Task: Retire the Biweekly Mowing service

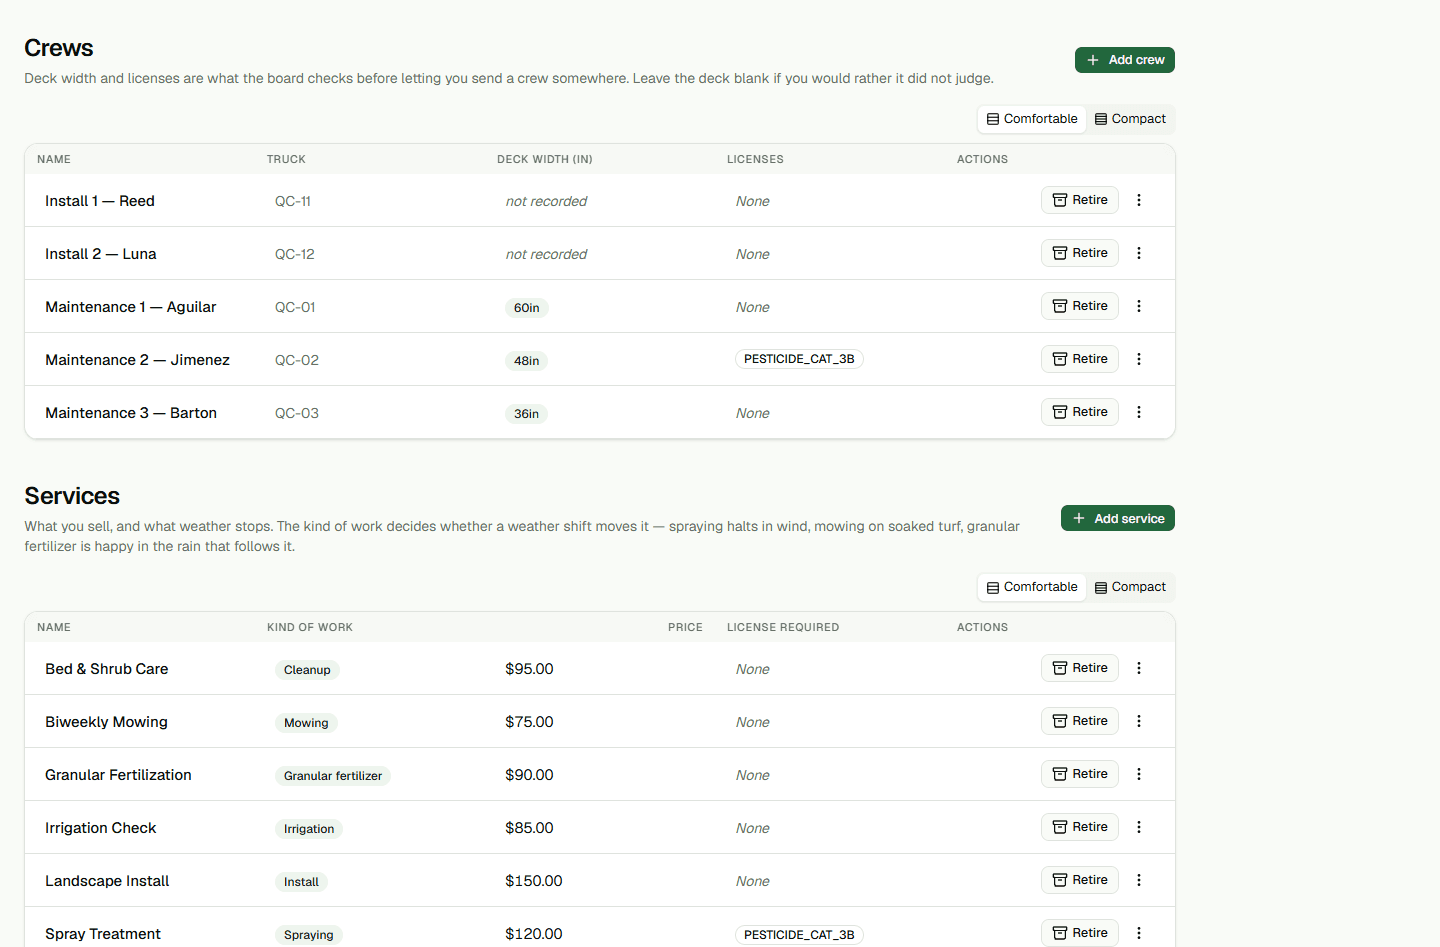Action: tap(1080, 721)
